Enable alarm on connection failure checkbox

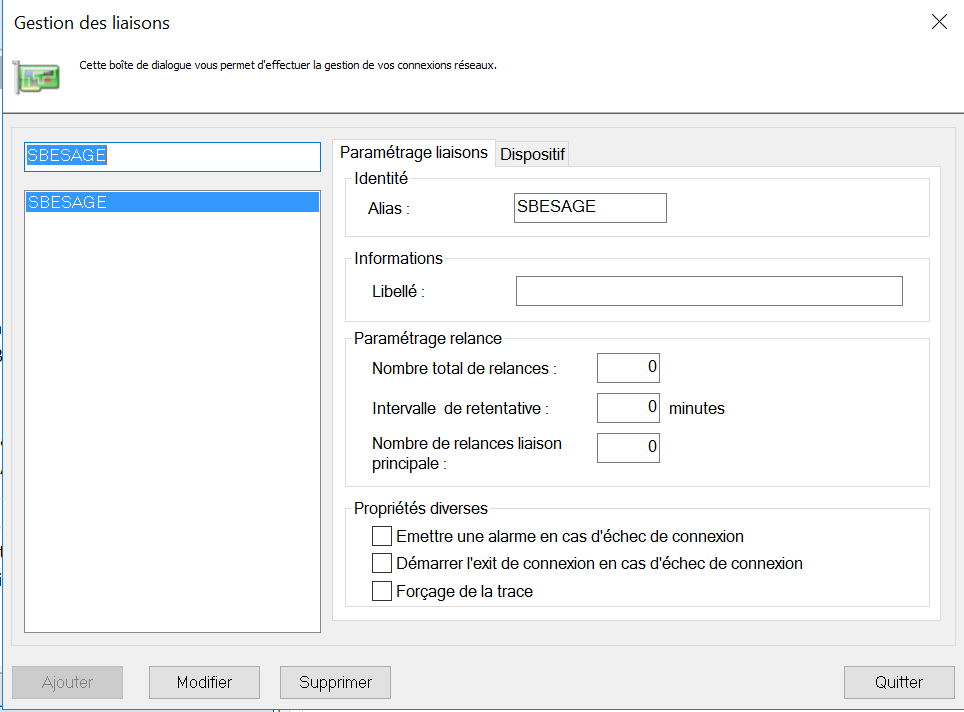[x=381, y=536]
